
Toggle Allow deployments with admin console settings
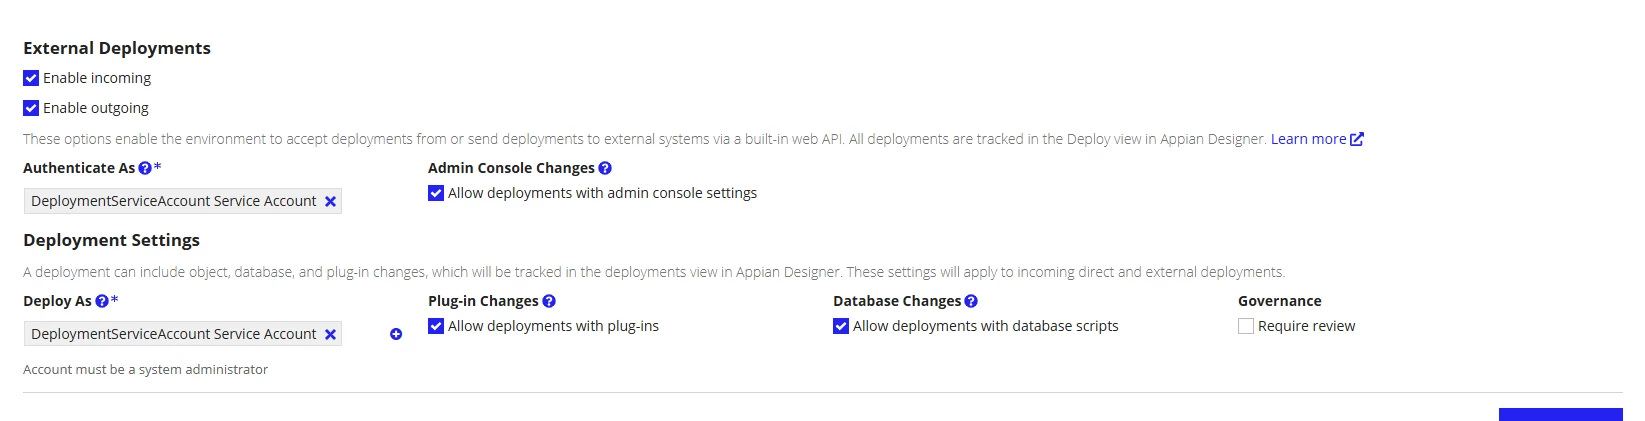coord(436,193)
